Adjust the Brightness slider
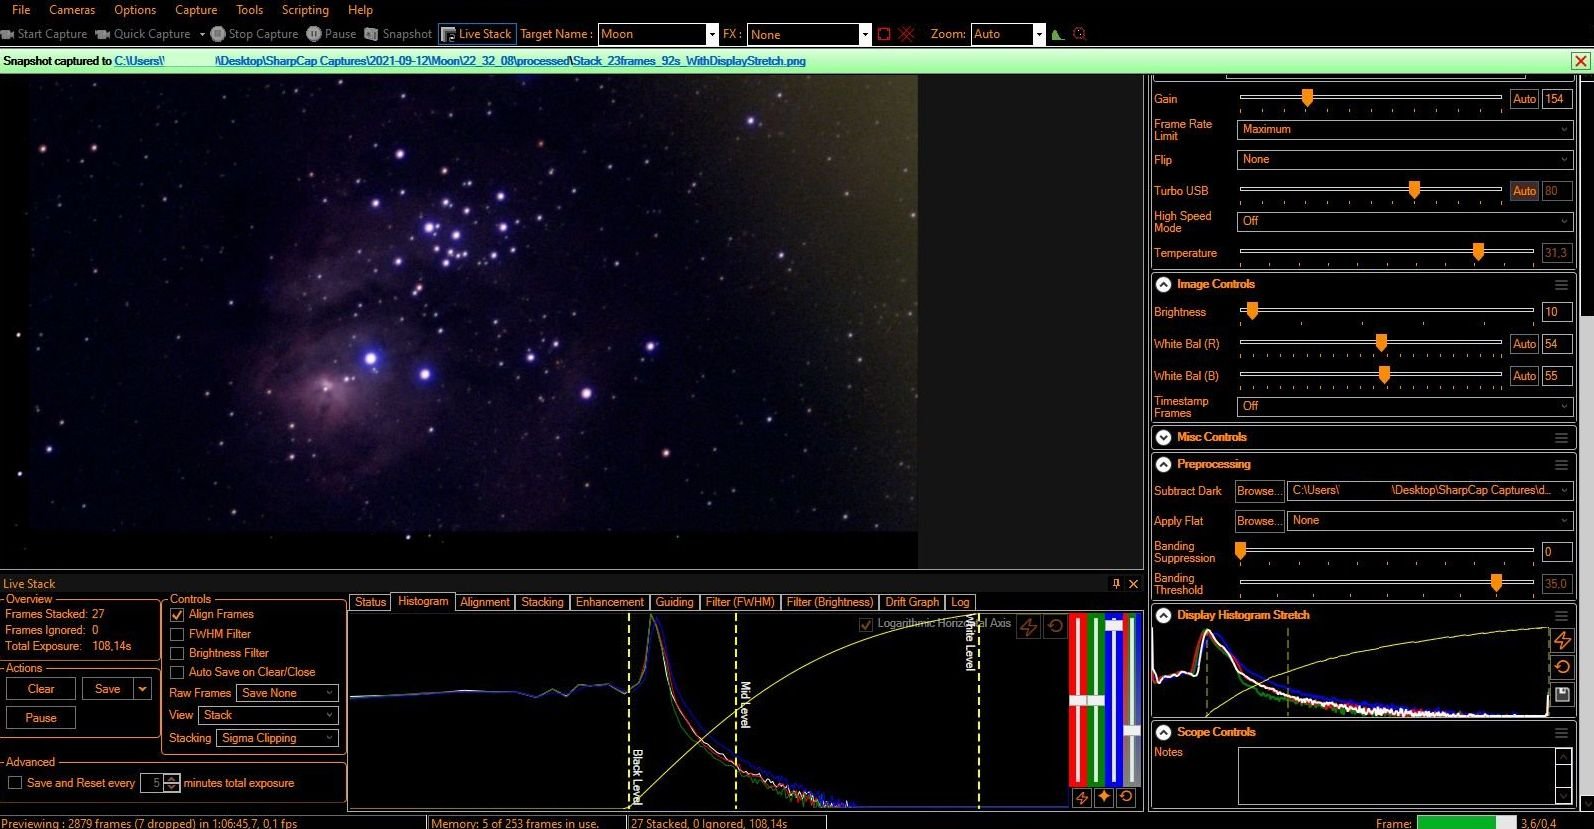Screen dimensions: 1594x829 tap(1251, 311)
